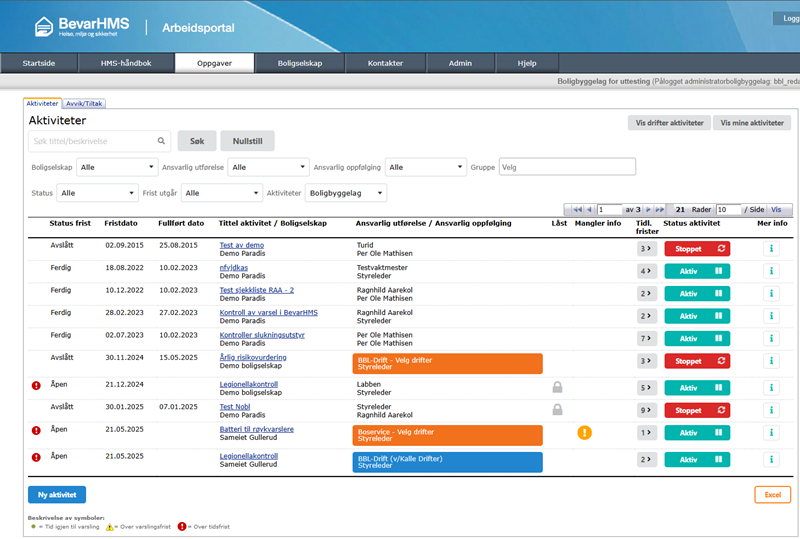Open info for Test Nobl row
800x539 pixels.
coord(771,410)
